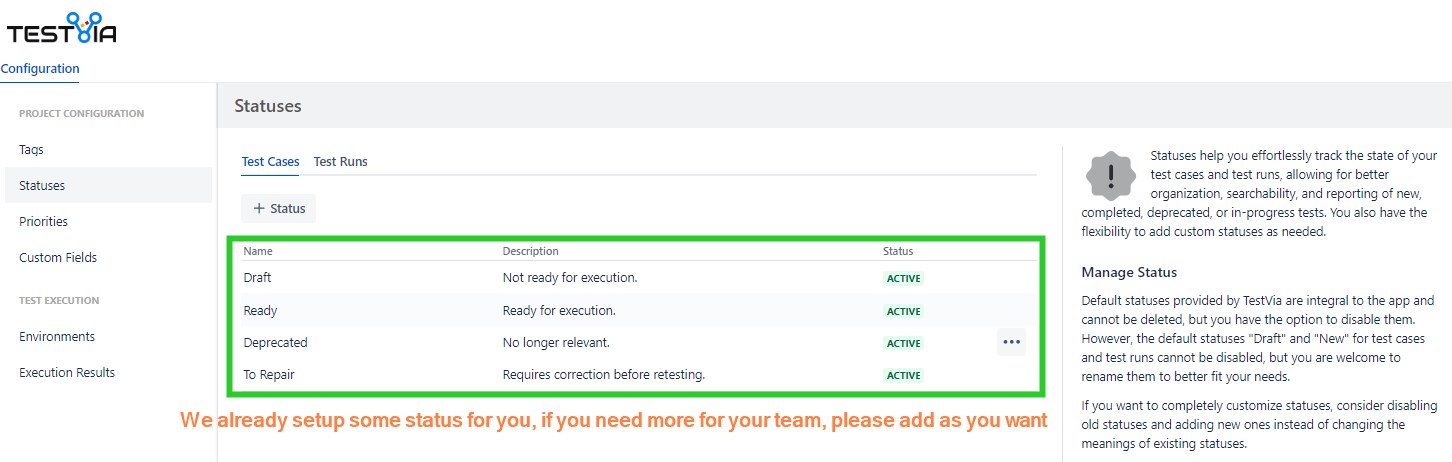Open the three-dot menu for Deprecated
The height and width of the screenshot is (462, 1452).
click(1011, 342)
